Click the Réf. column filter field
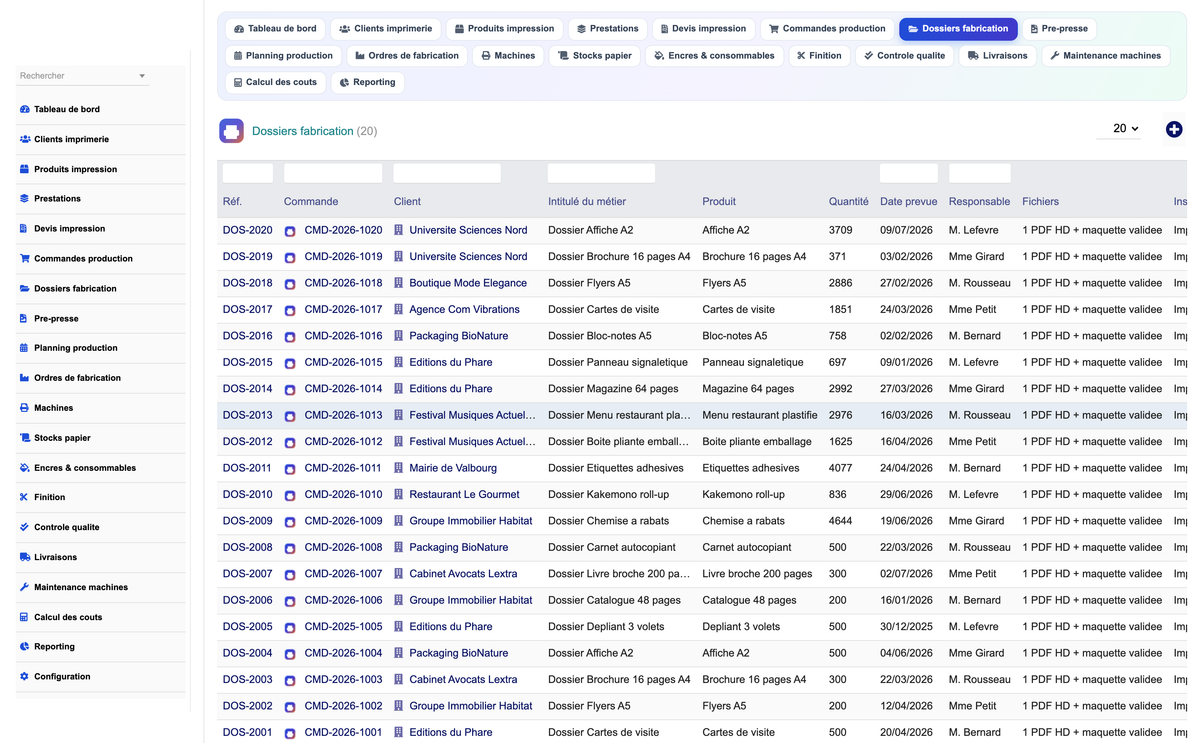The height and width of the screenshot is (743, 1200). coord(247,173)
